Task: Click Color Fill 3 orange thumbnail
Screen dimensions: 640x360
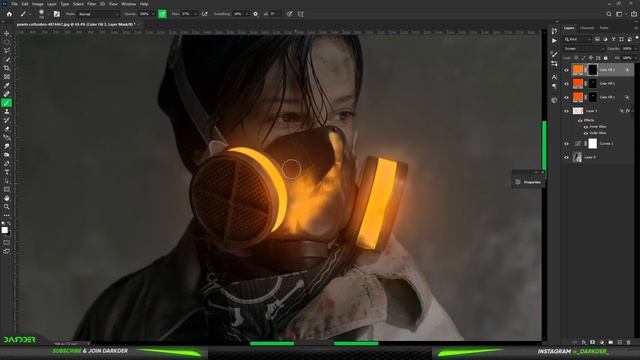Action: 578,70
